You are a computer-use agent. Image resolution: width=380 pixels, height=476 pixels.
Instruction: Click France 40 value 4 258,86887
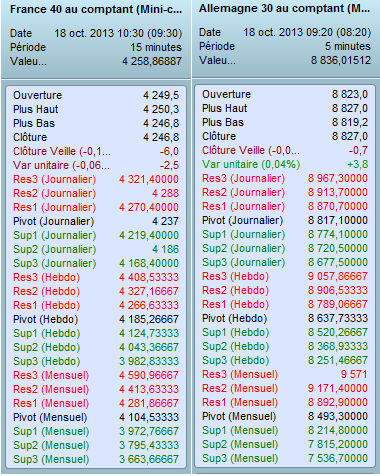click(152, 61)
